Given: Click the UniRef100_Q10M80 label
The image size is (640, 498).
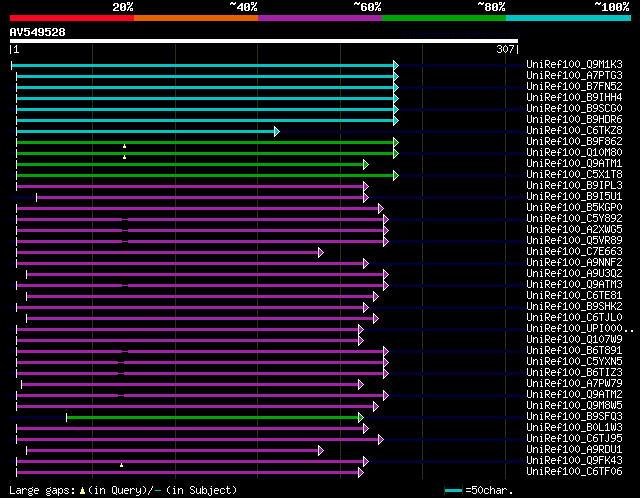Looking at the screenshot, I should 574,153.
